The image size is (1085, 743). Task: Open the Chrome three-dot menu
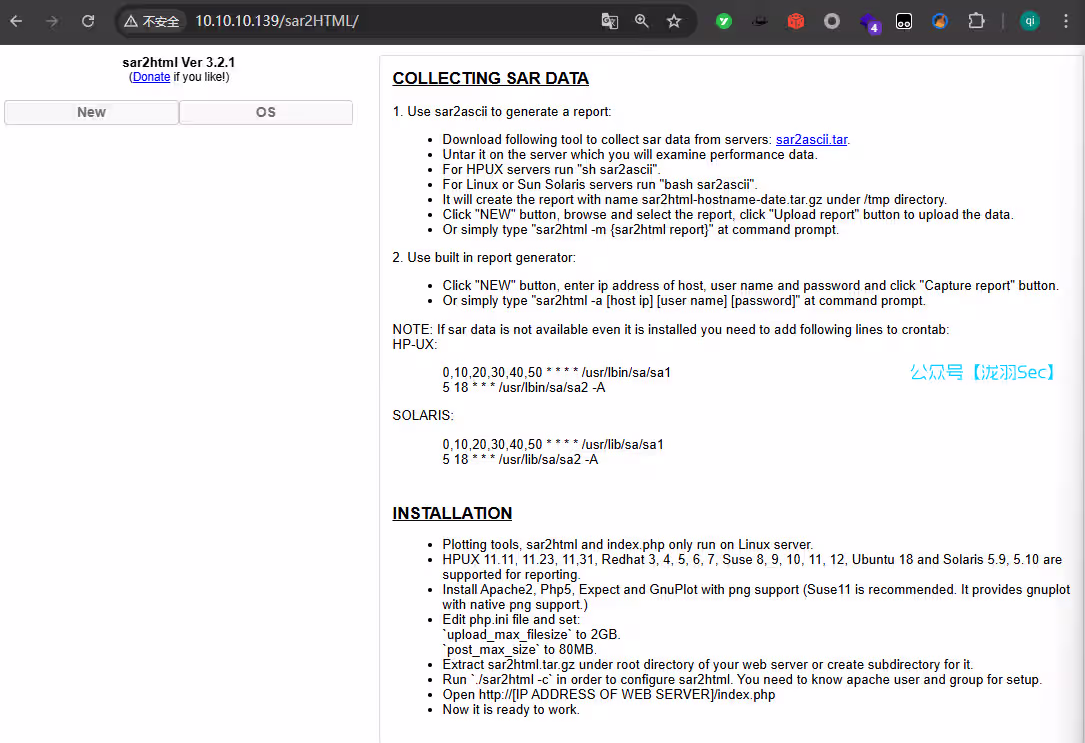click(x=1064, y=21)
